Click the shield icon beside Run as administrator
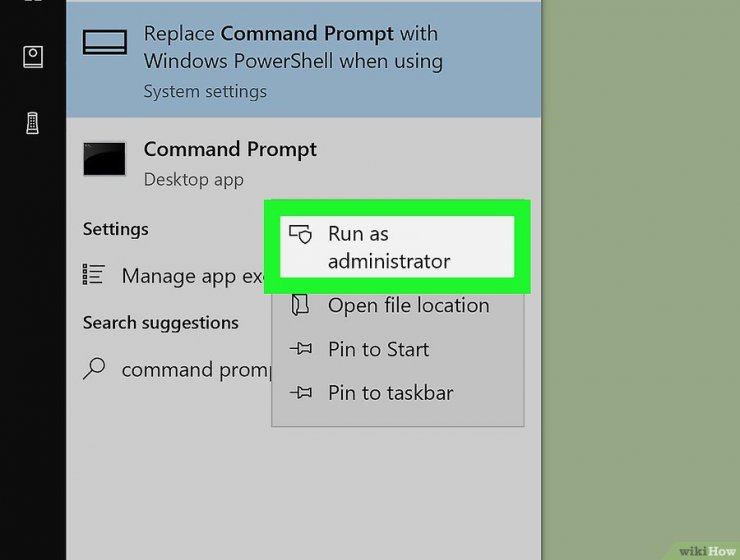Viewport: 740px width, 560px height. 301,234
